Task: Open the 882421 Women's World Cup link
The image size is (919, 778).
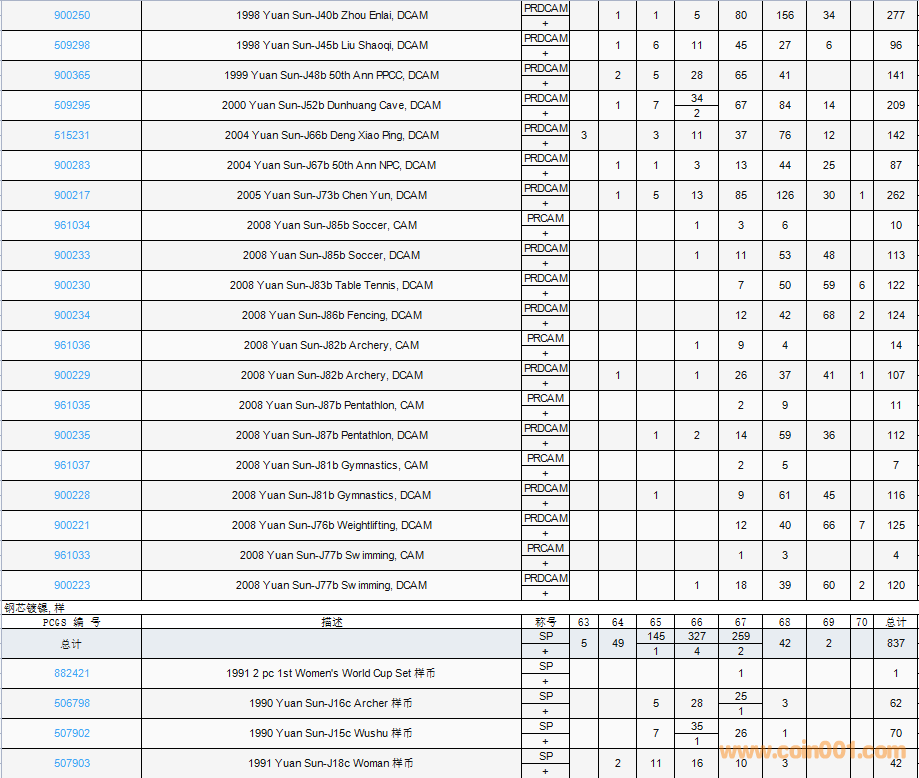Action: (x=71, y=673)
